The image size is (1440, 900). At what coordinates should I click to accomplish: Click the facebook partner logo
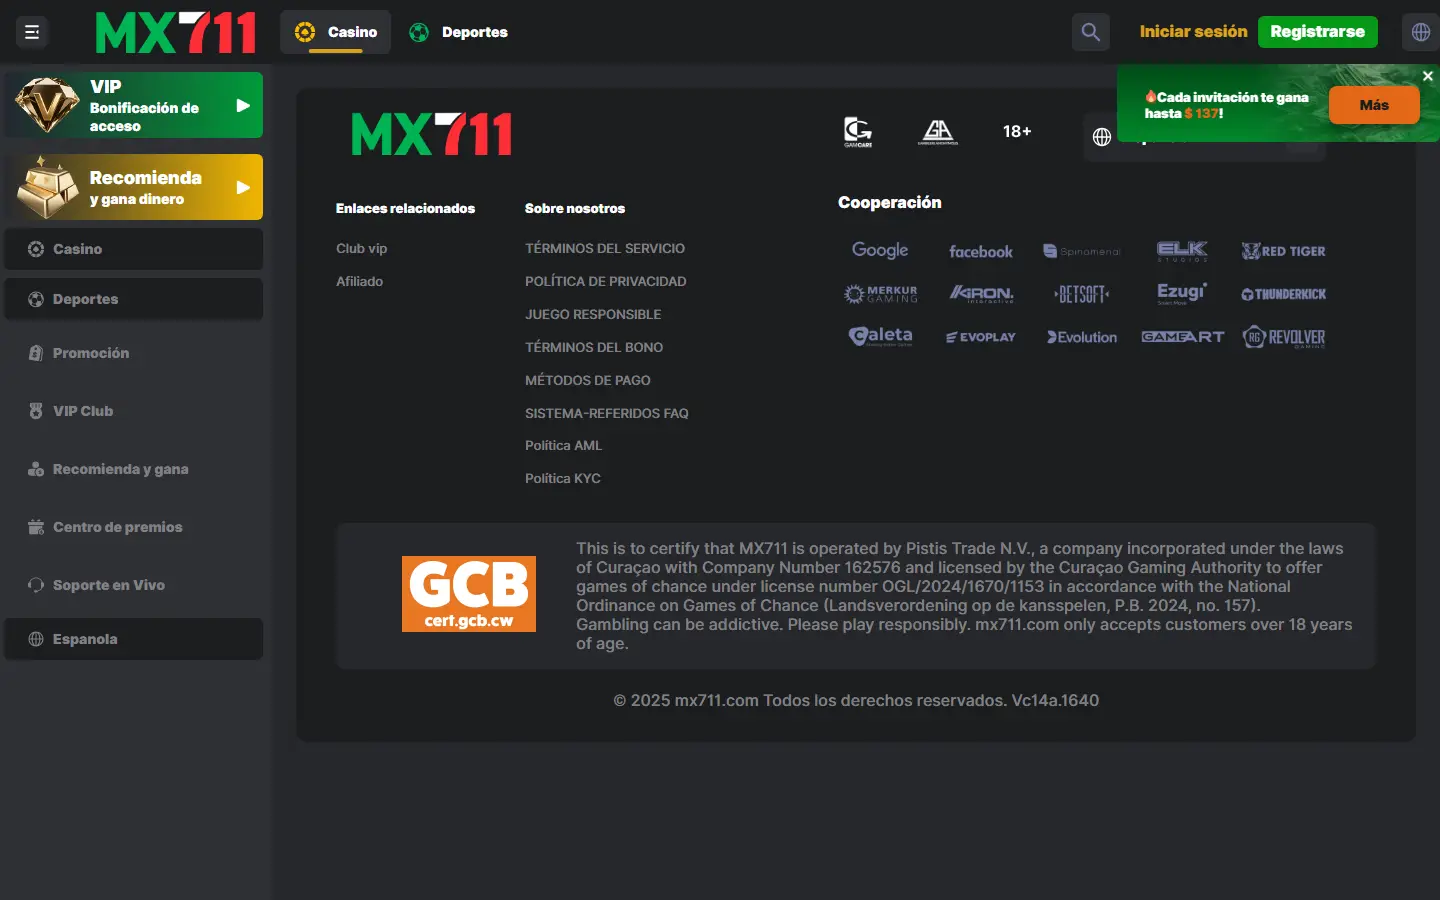981,251
